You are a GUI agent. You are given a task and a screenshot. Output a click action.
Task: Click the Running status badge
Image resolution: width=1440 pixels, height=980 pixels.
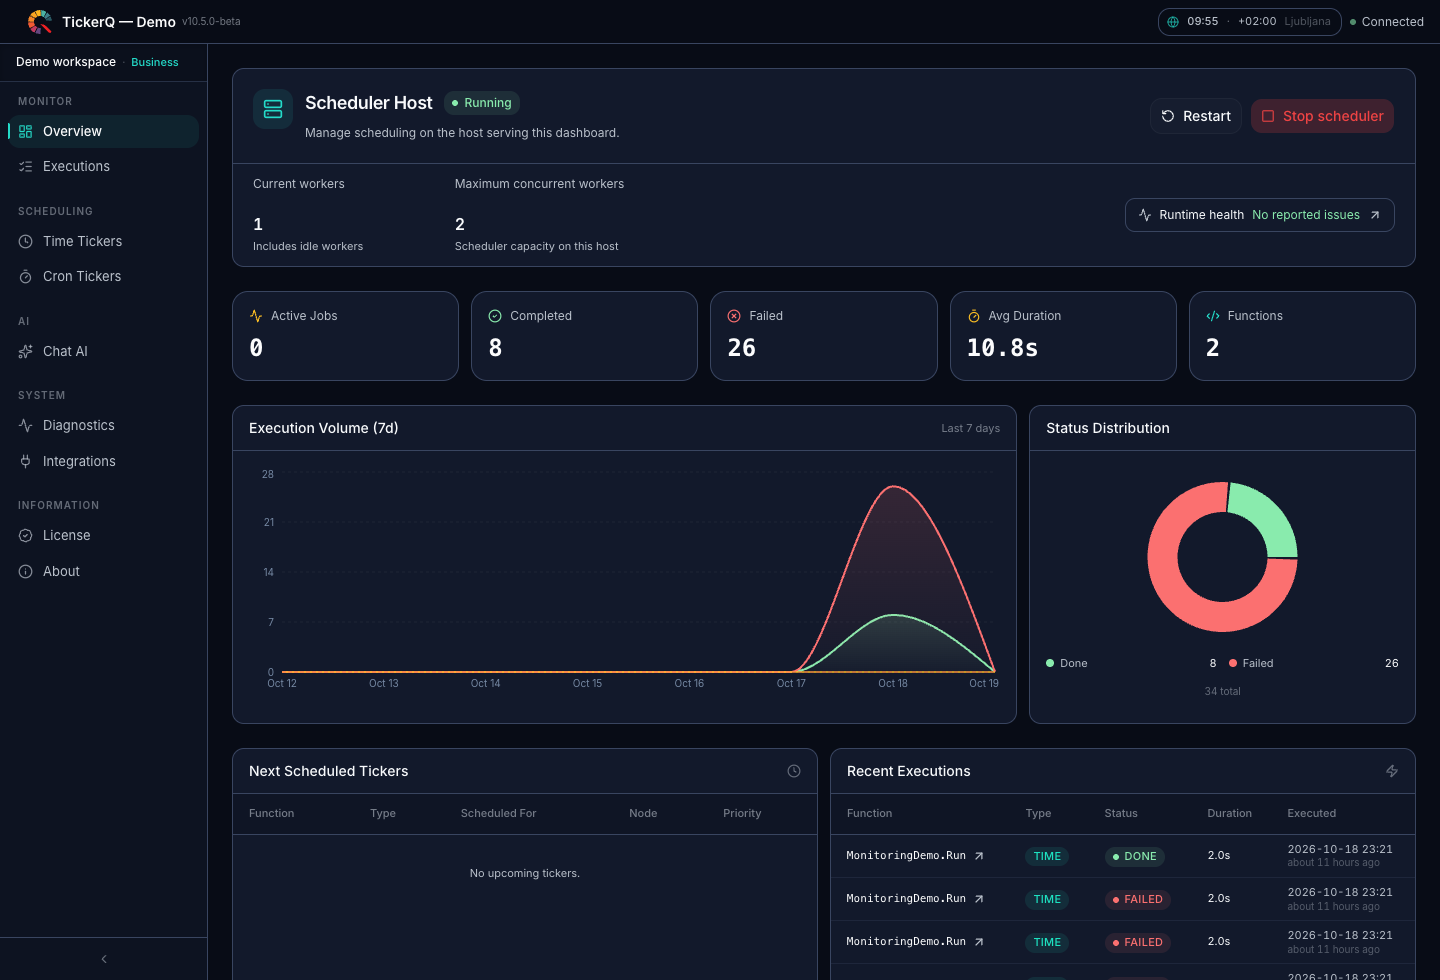click(x=482, y=103)
